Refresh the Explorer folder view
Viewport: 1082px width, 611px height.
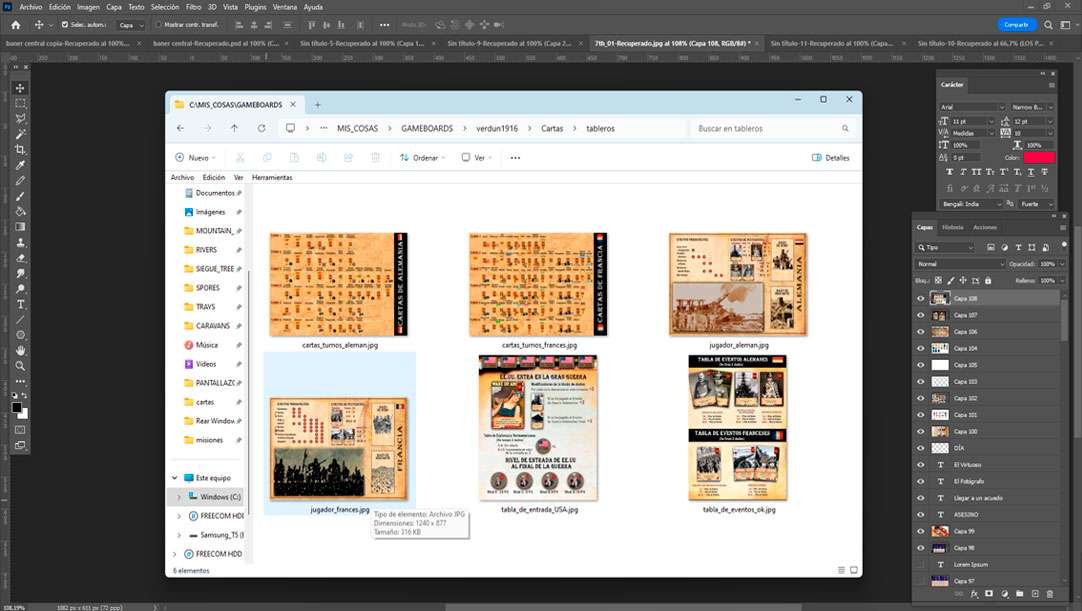pyautogui.click(x=261, y=128)
